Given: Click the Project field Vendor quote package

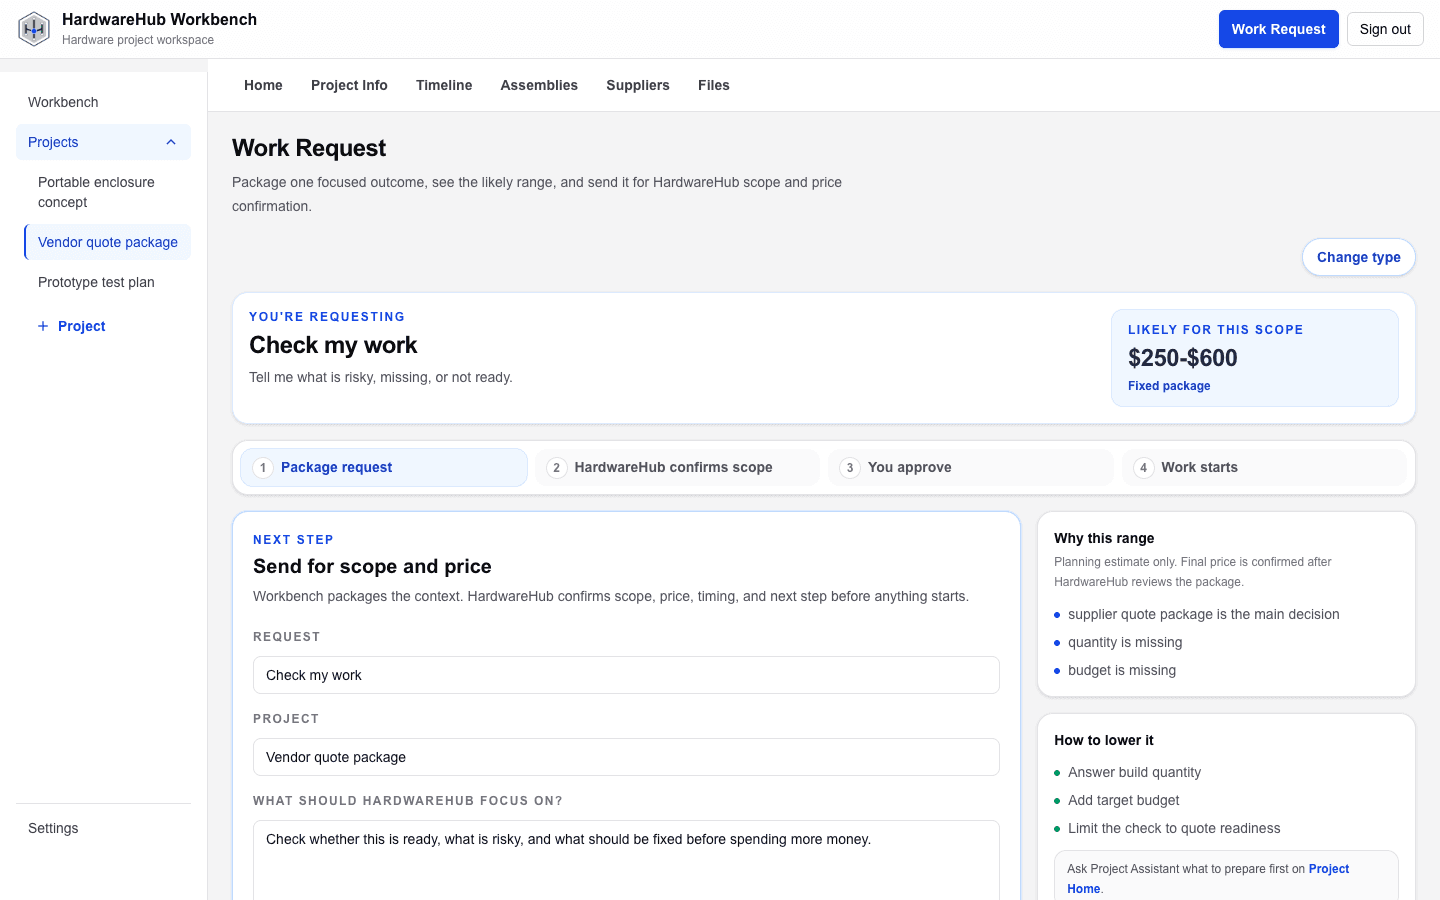Looking at the screenshot, I should 626,757.
